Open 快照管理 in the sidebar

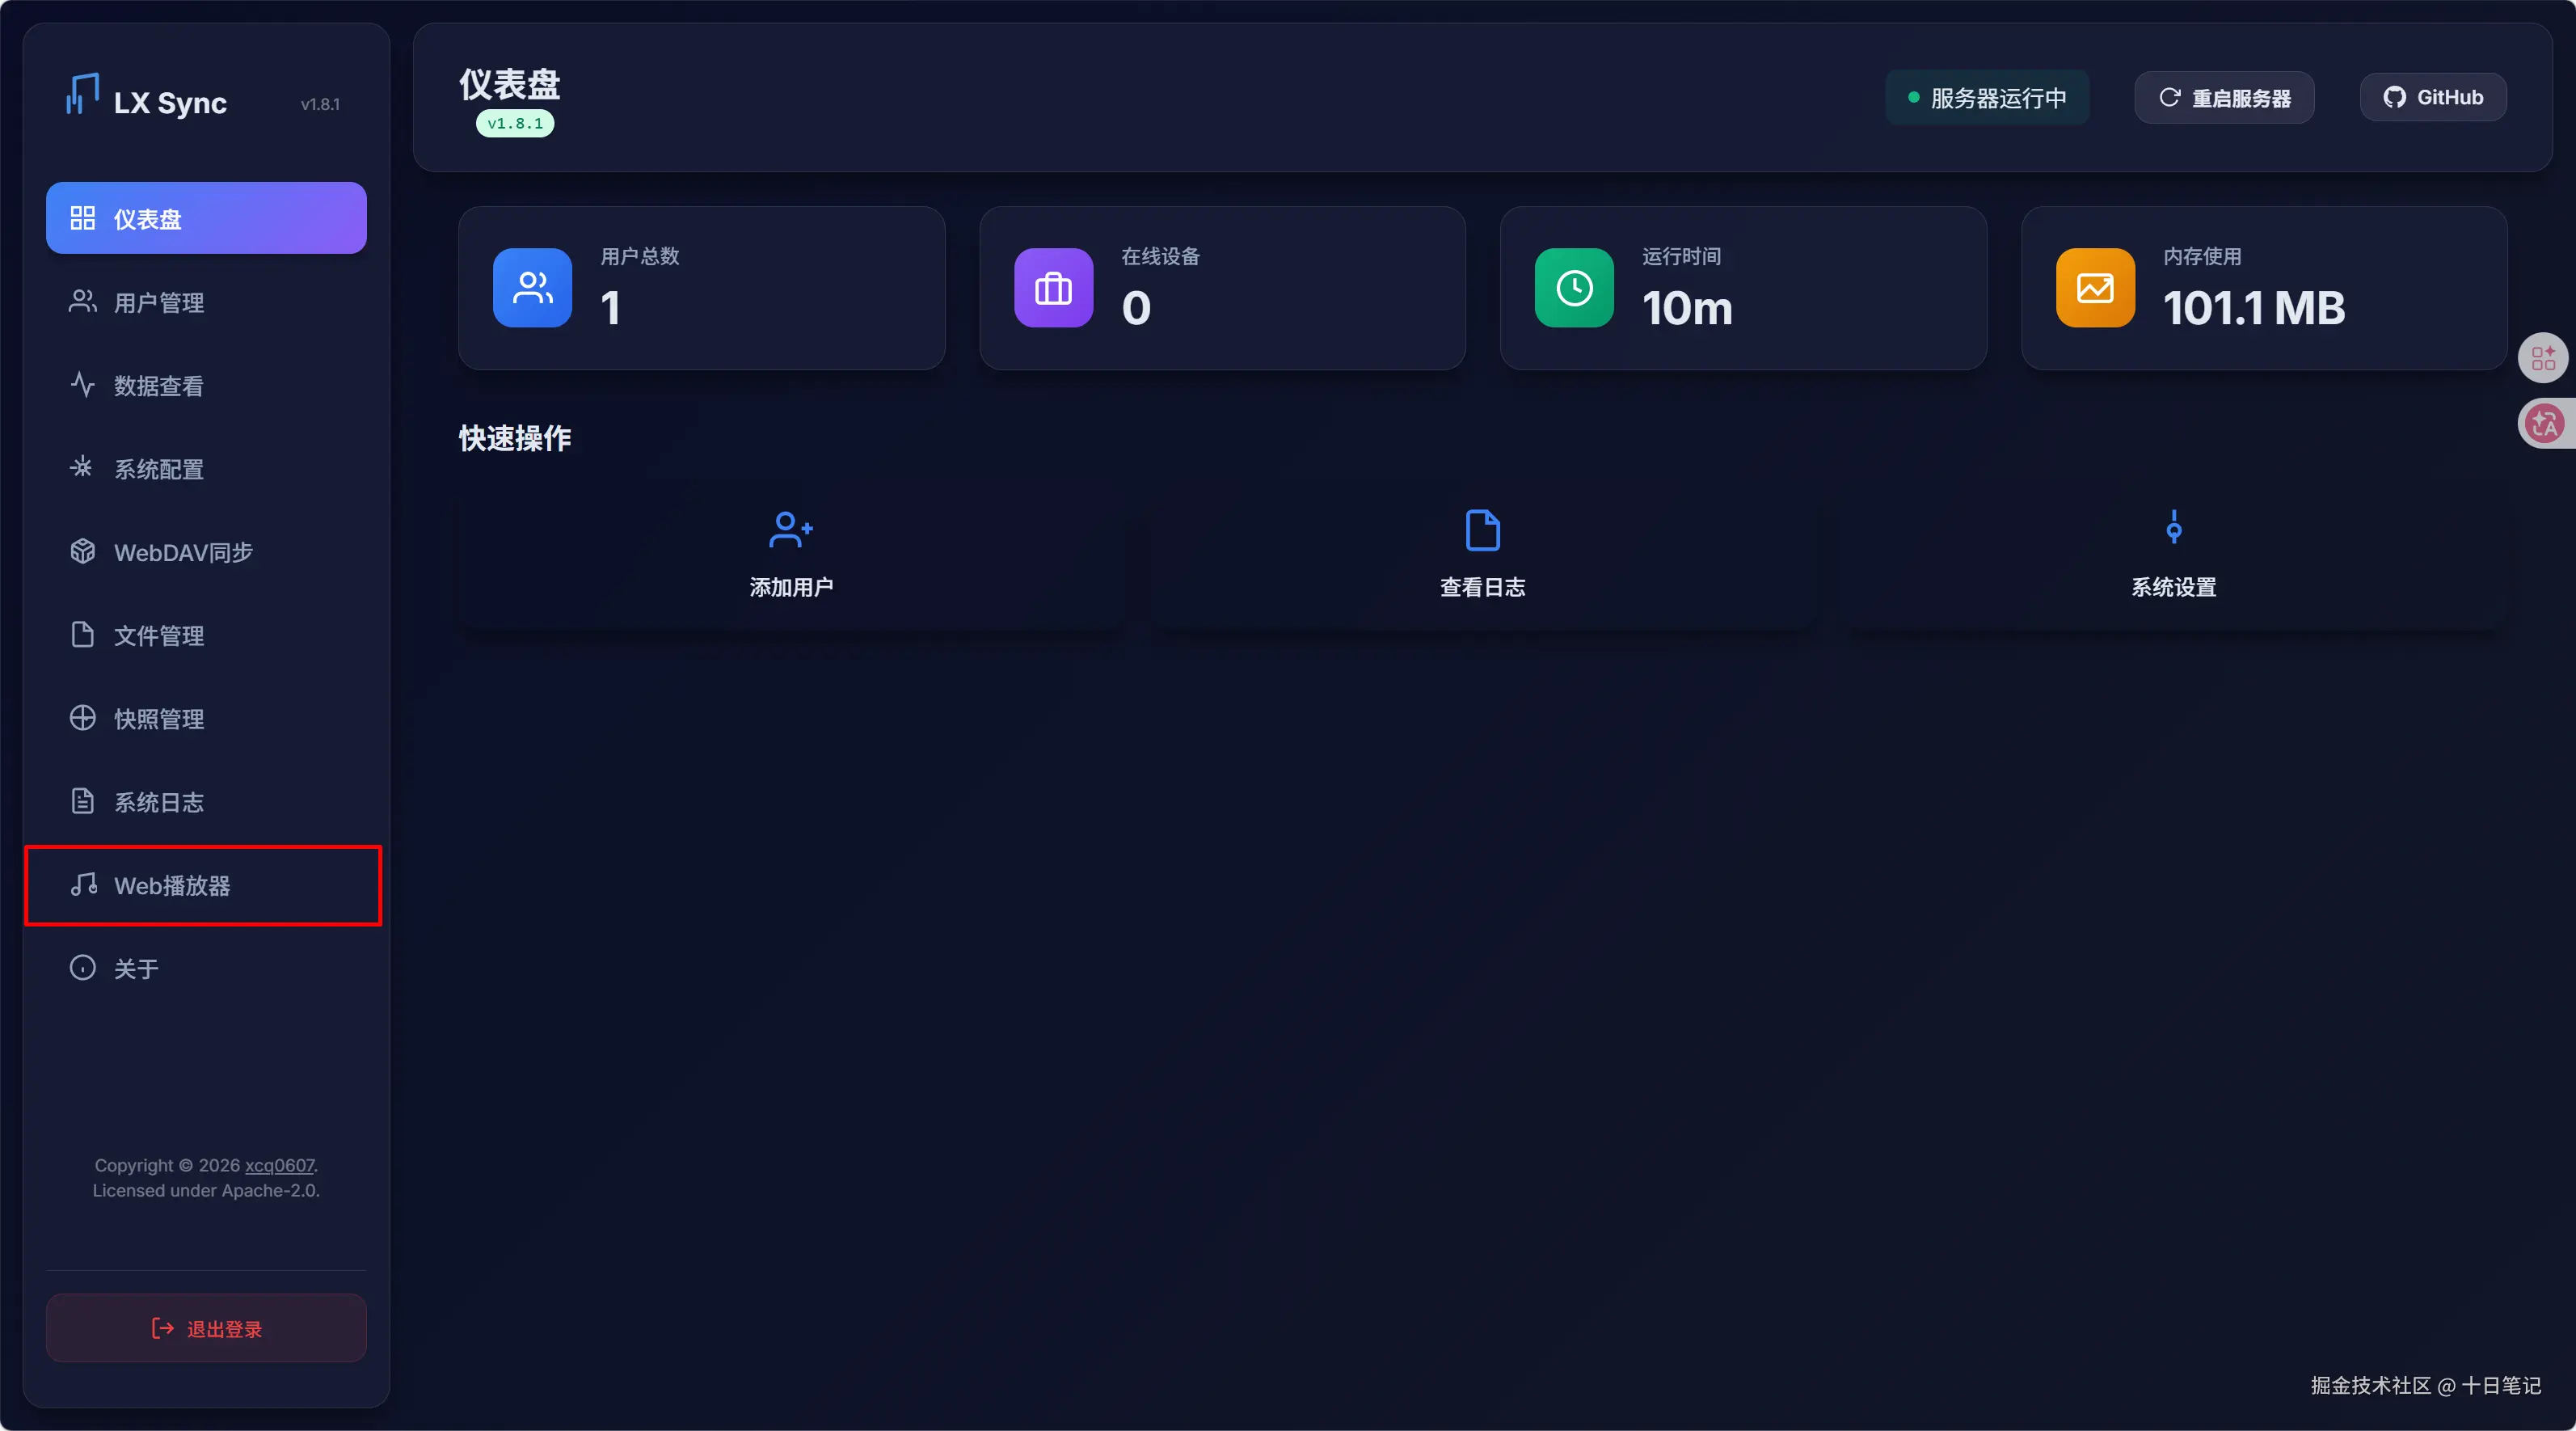point(206,718)
